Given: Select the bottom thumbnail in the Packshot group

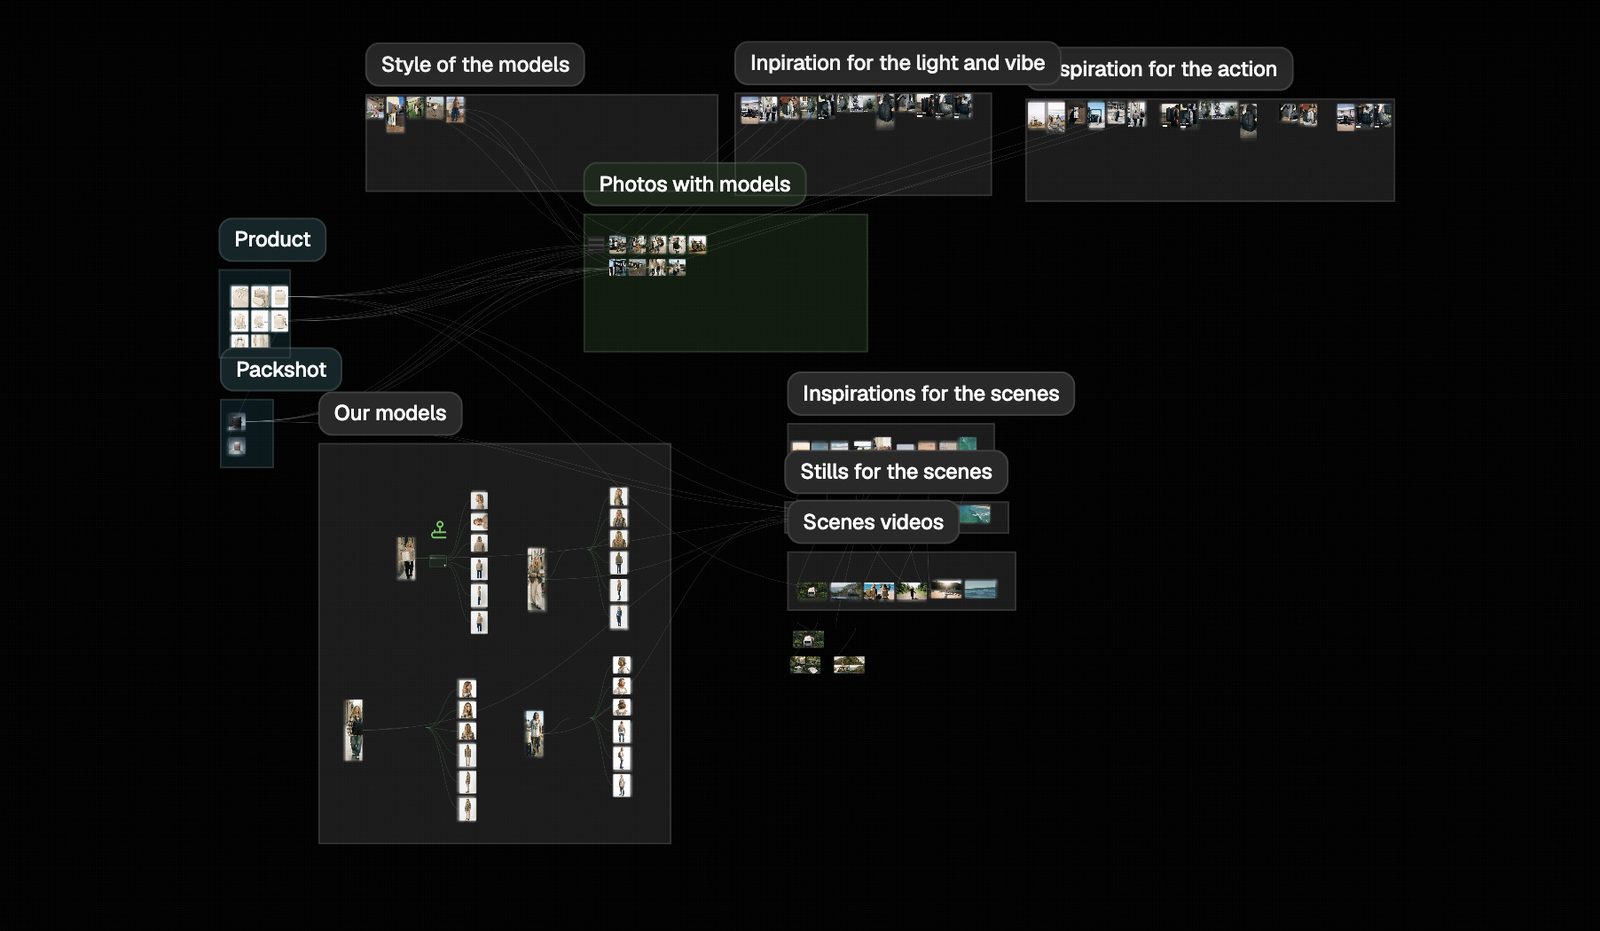Looking at the screenshot, I should (237, 447).
